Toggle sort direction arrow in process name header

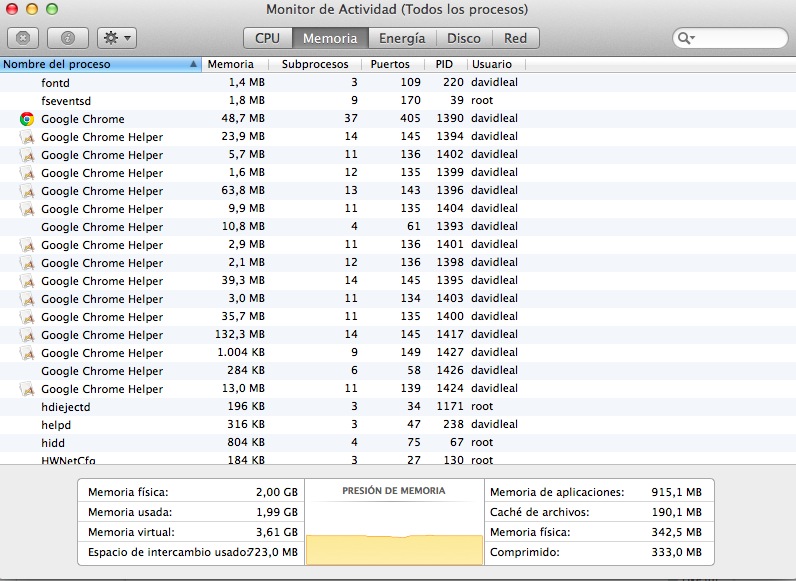pyautogui.click(x=193, y=64)
